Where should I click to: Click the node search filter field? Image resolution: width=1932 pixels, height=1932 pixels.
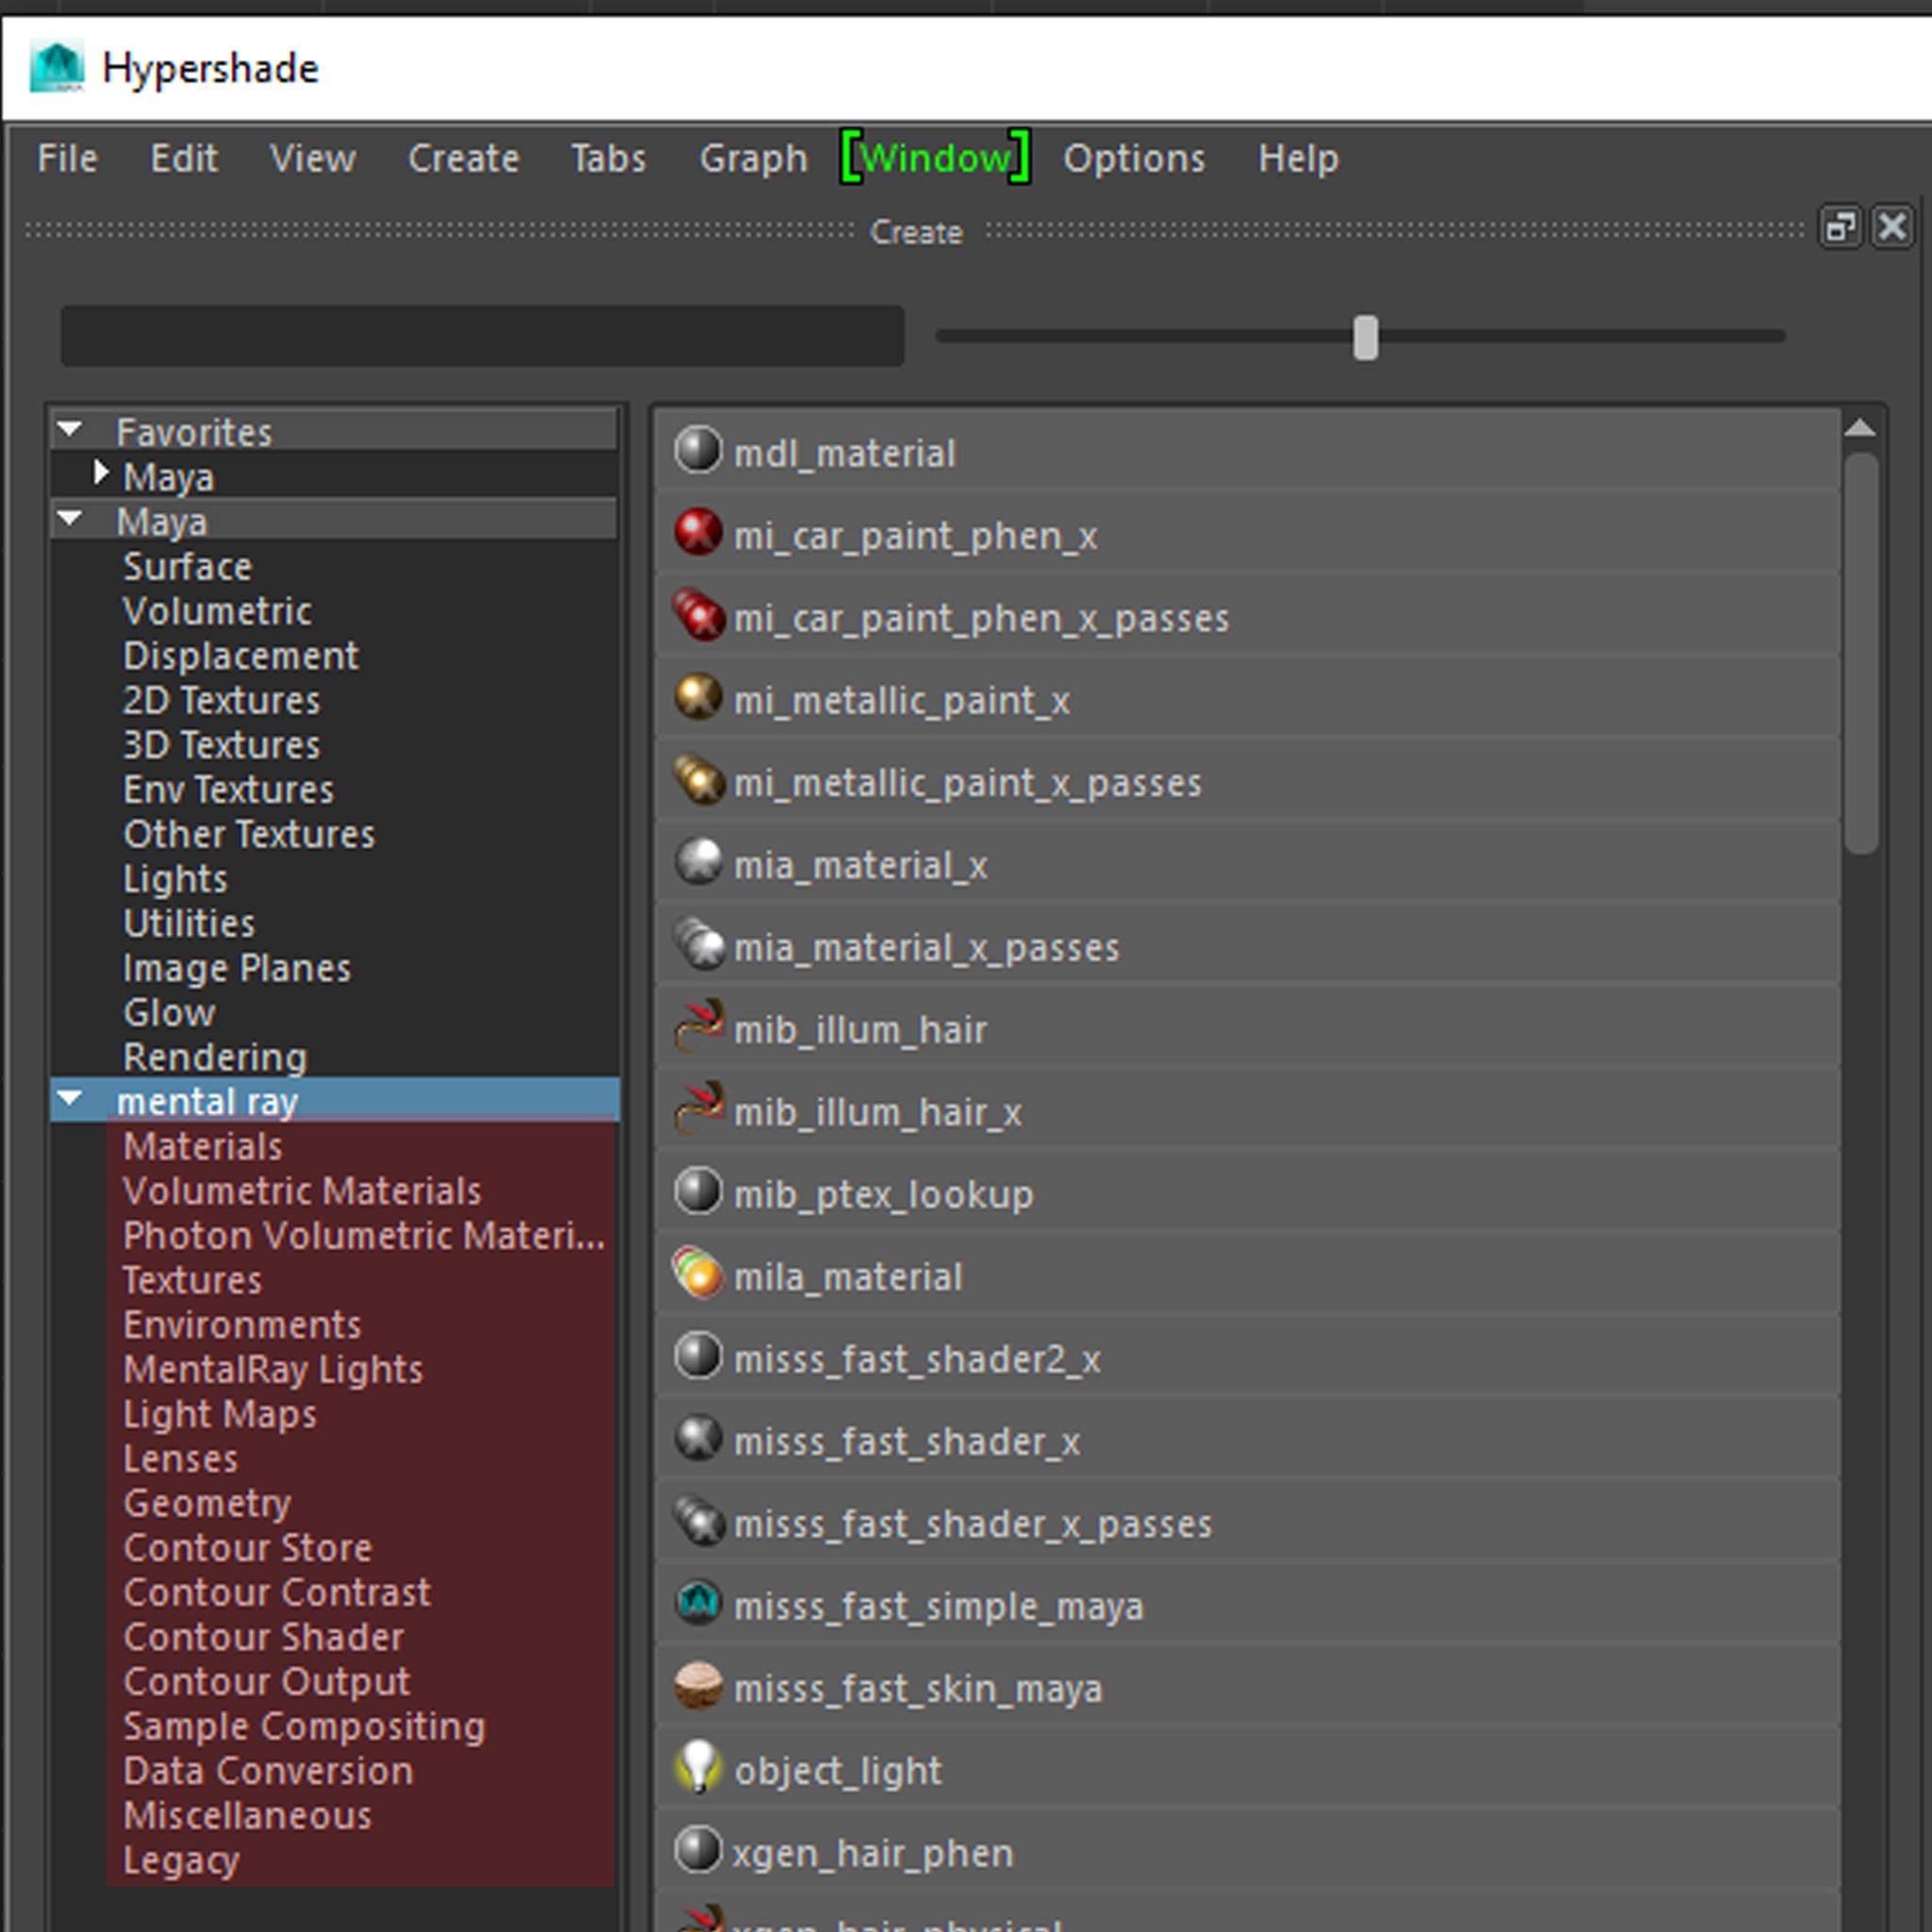tap(482, 336)
